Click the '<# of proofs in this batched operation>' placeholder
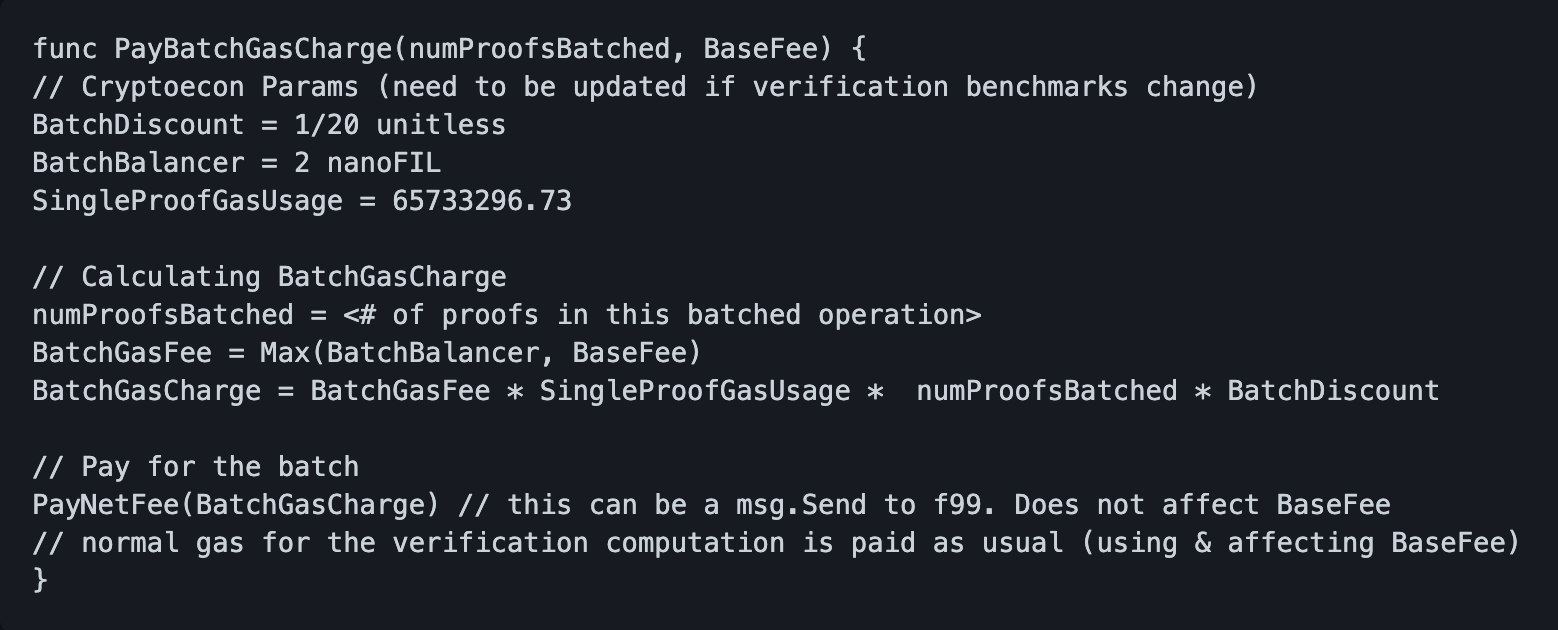 [x=662, y=315]
